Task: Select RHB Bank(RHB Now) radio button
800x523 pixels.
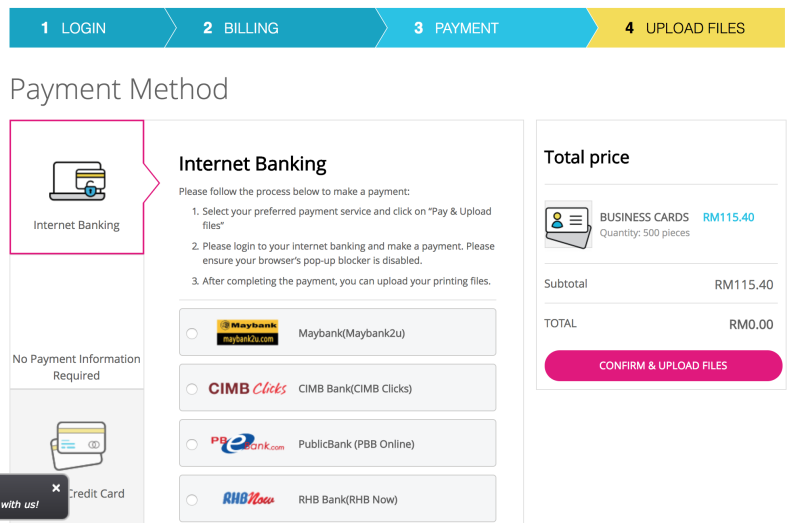Action: coord(192,500)
